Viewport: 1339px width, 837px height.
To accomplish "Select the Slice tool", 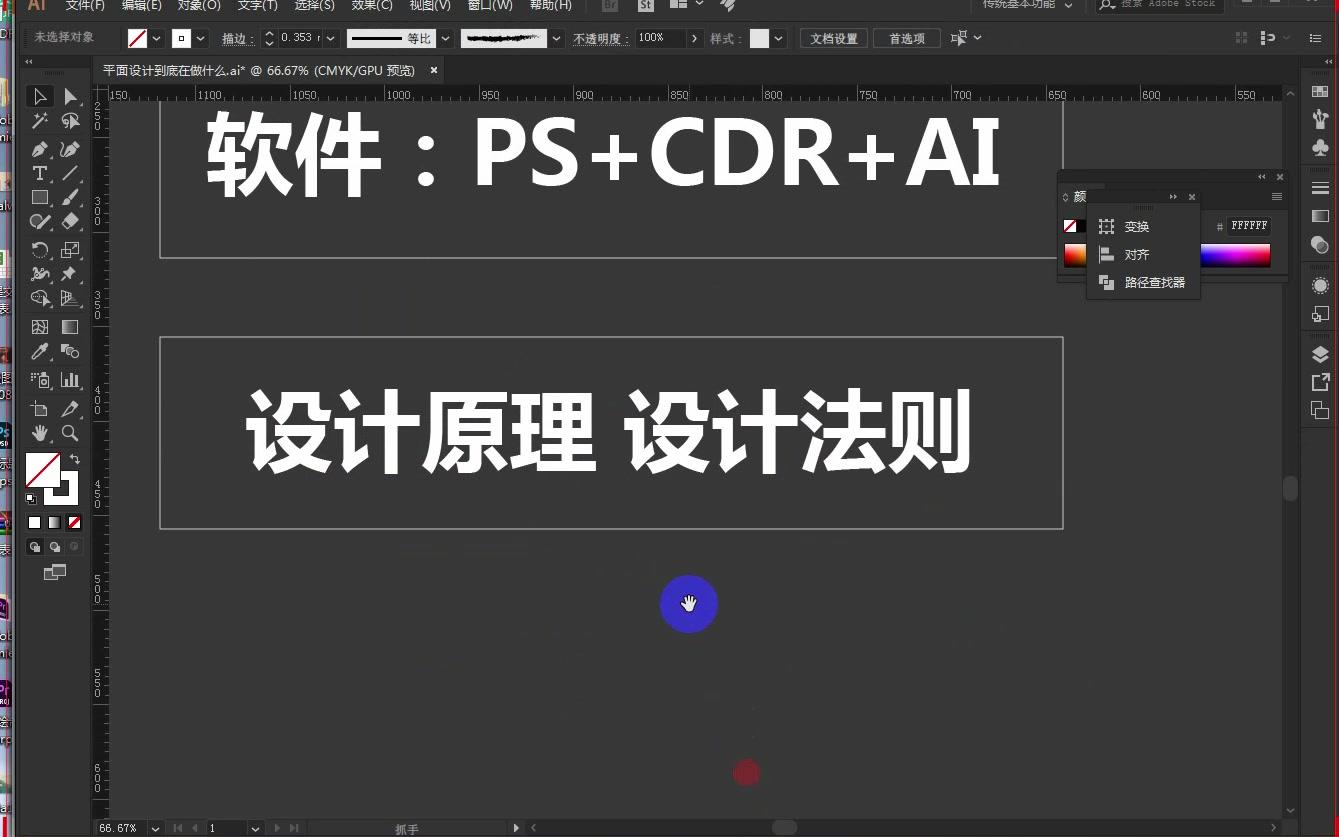I will [x=70, y=409].
